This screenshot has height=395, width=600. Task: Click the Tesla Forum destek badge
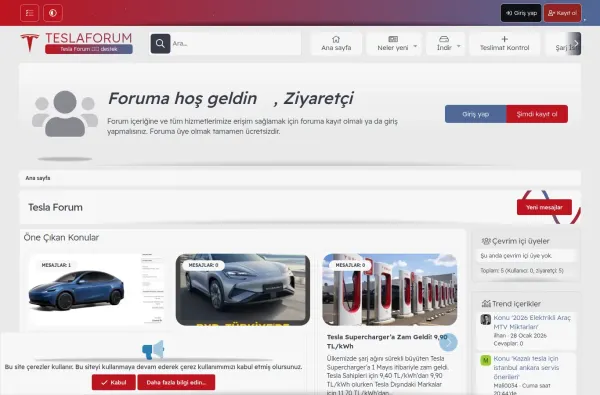click(x=89, y=49)
